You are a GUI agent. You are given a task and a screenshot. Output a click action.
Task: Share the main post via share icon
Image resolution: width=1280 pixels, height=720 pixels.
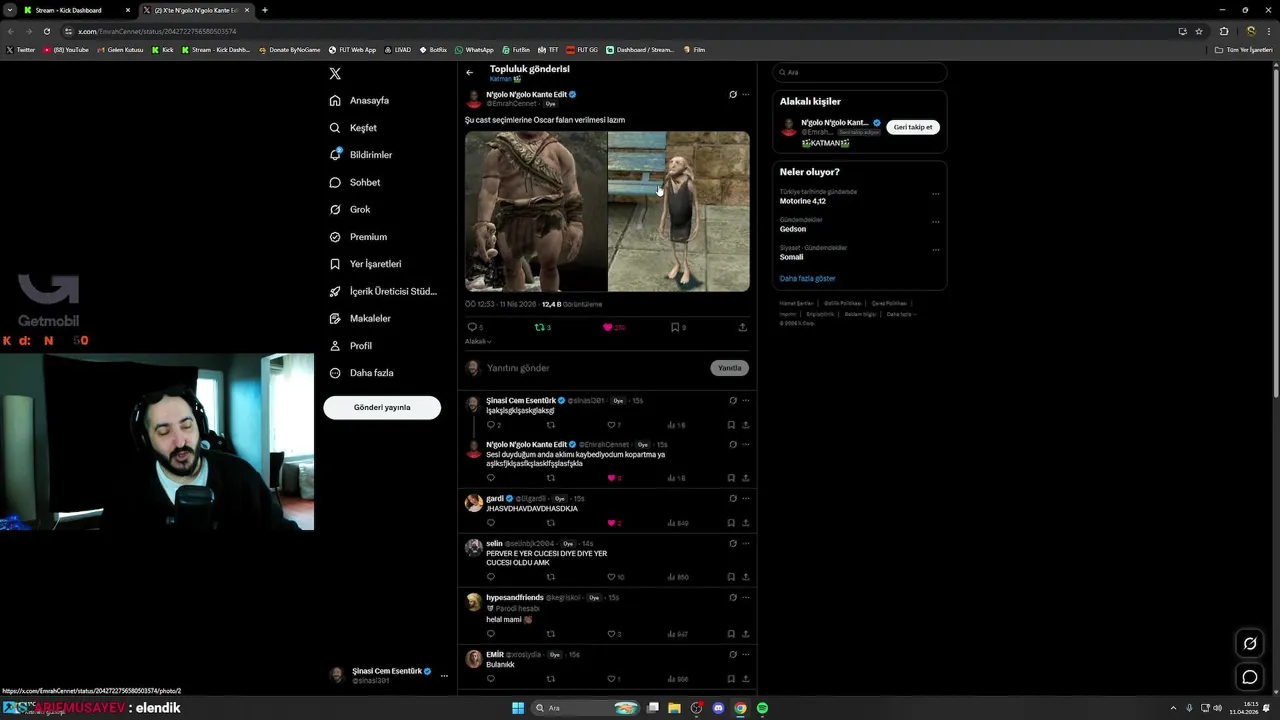click(x=742, y=327)
